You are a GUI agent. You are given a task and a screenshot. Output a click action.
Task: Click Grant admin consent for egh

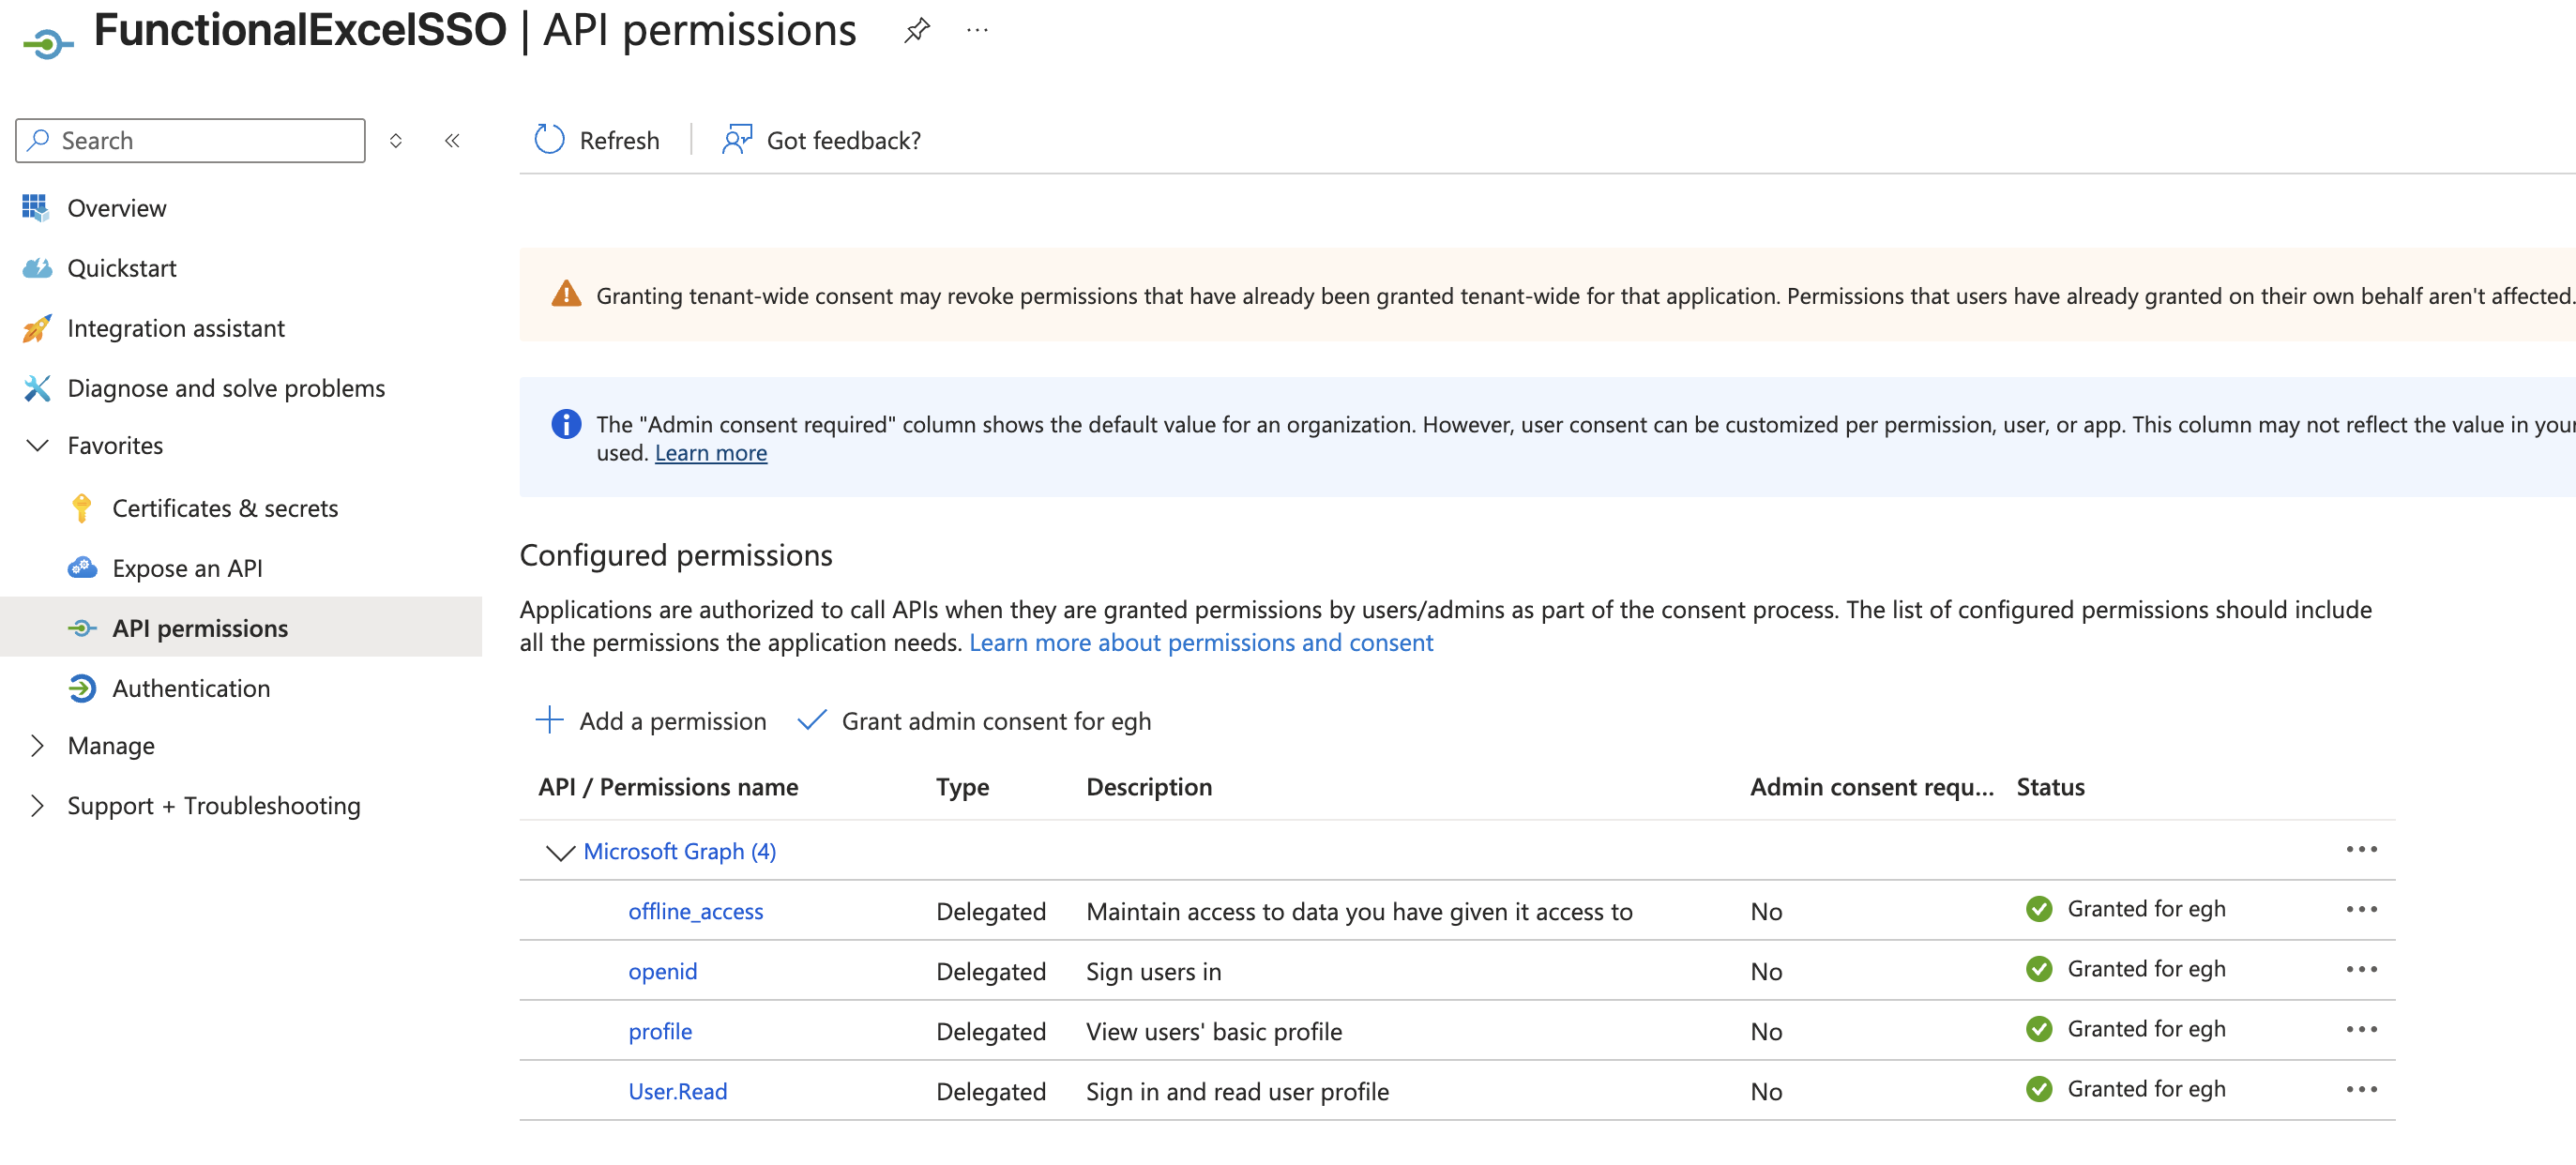(x=974, y=721)
